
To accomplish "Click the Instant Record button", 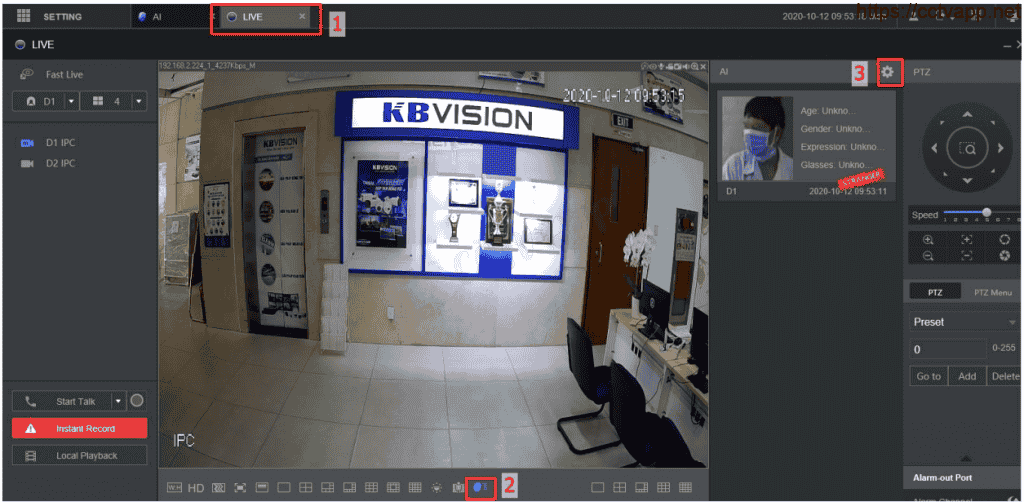I will [79, 428].
